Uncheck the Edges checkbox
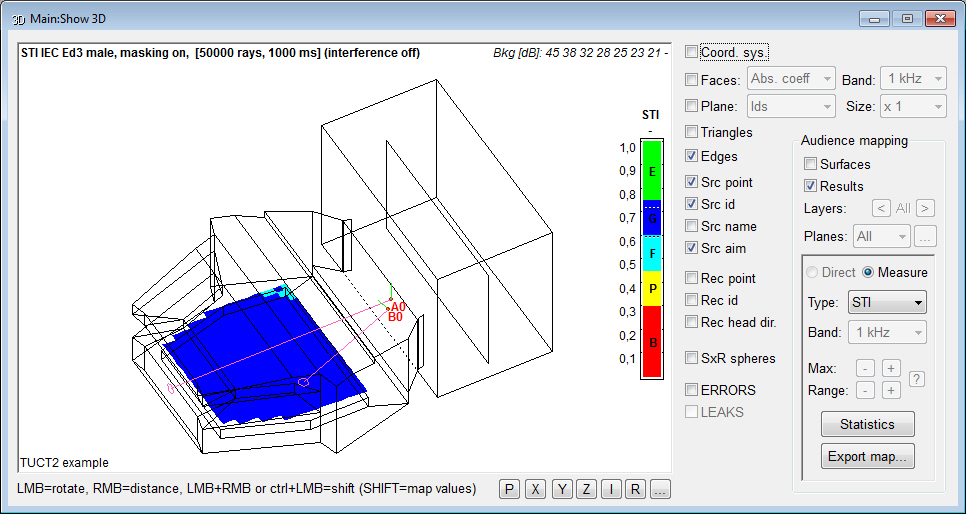The height and width of the screenshot is (514, 966). point(691,157)
